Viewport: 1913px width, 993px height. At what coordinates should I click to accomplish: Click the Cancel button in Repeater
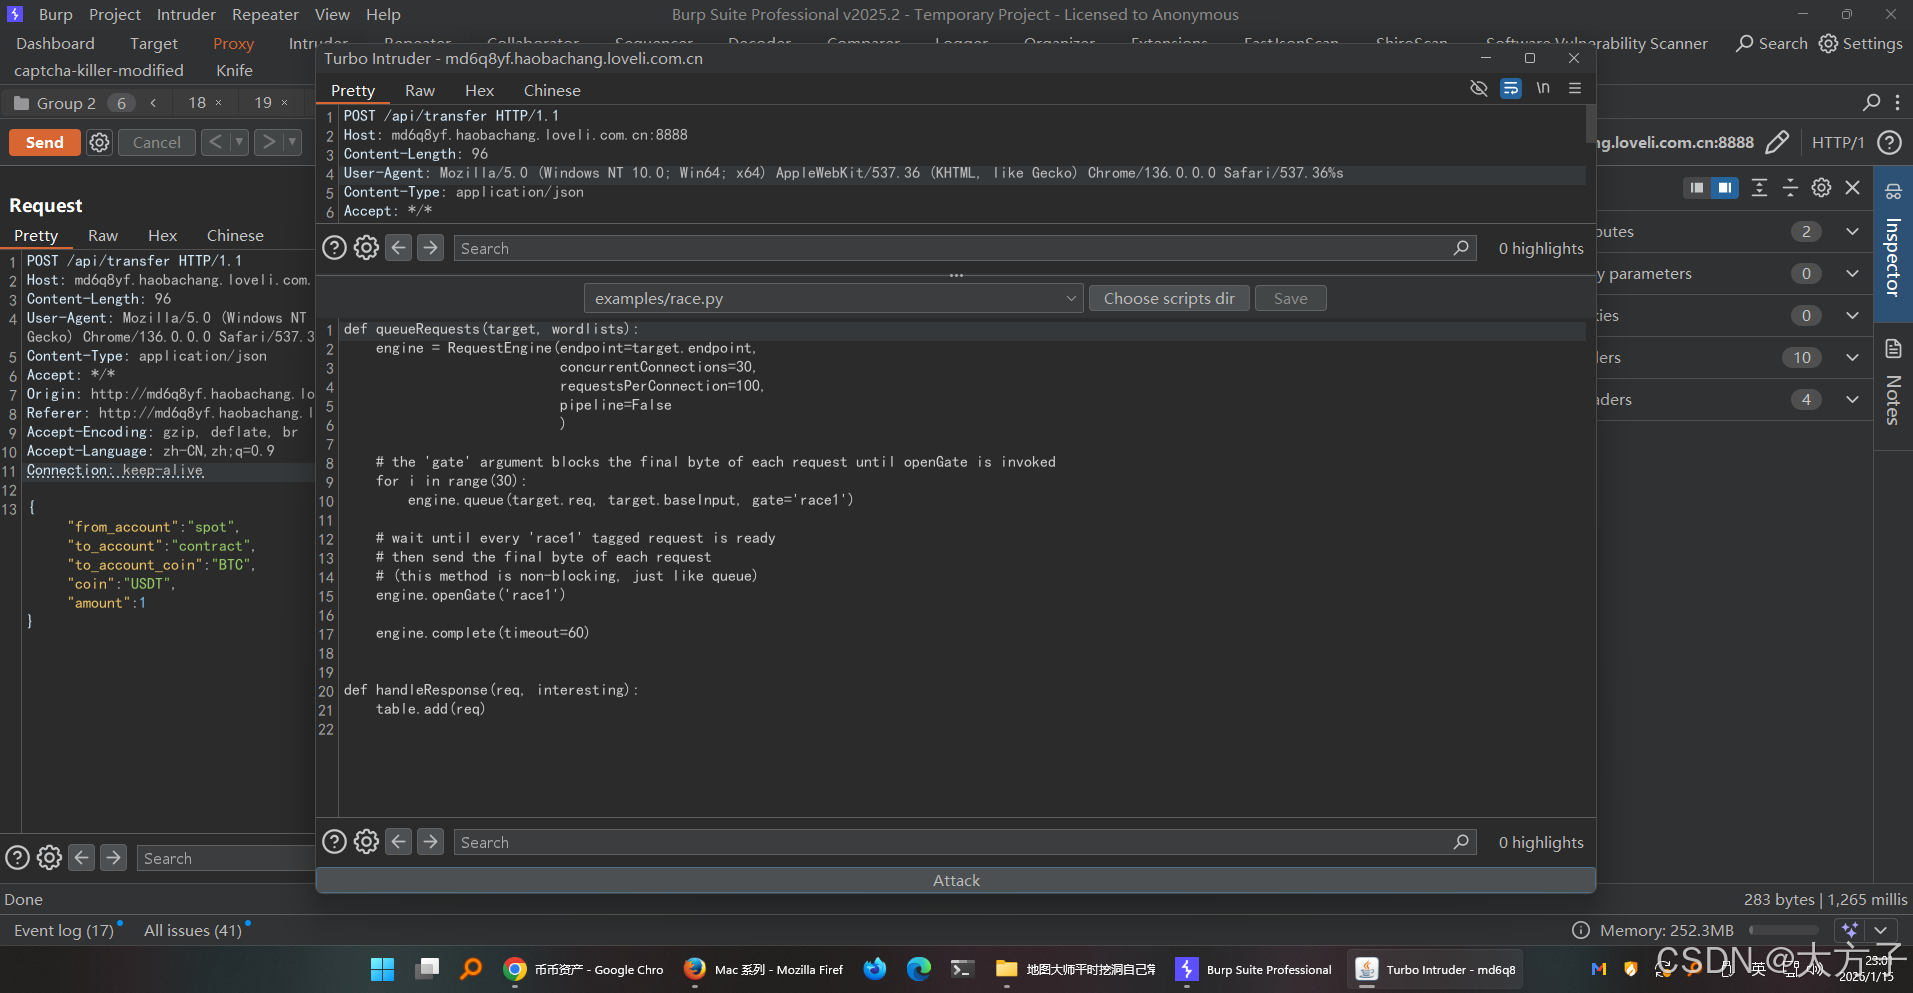point(157,142)
